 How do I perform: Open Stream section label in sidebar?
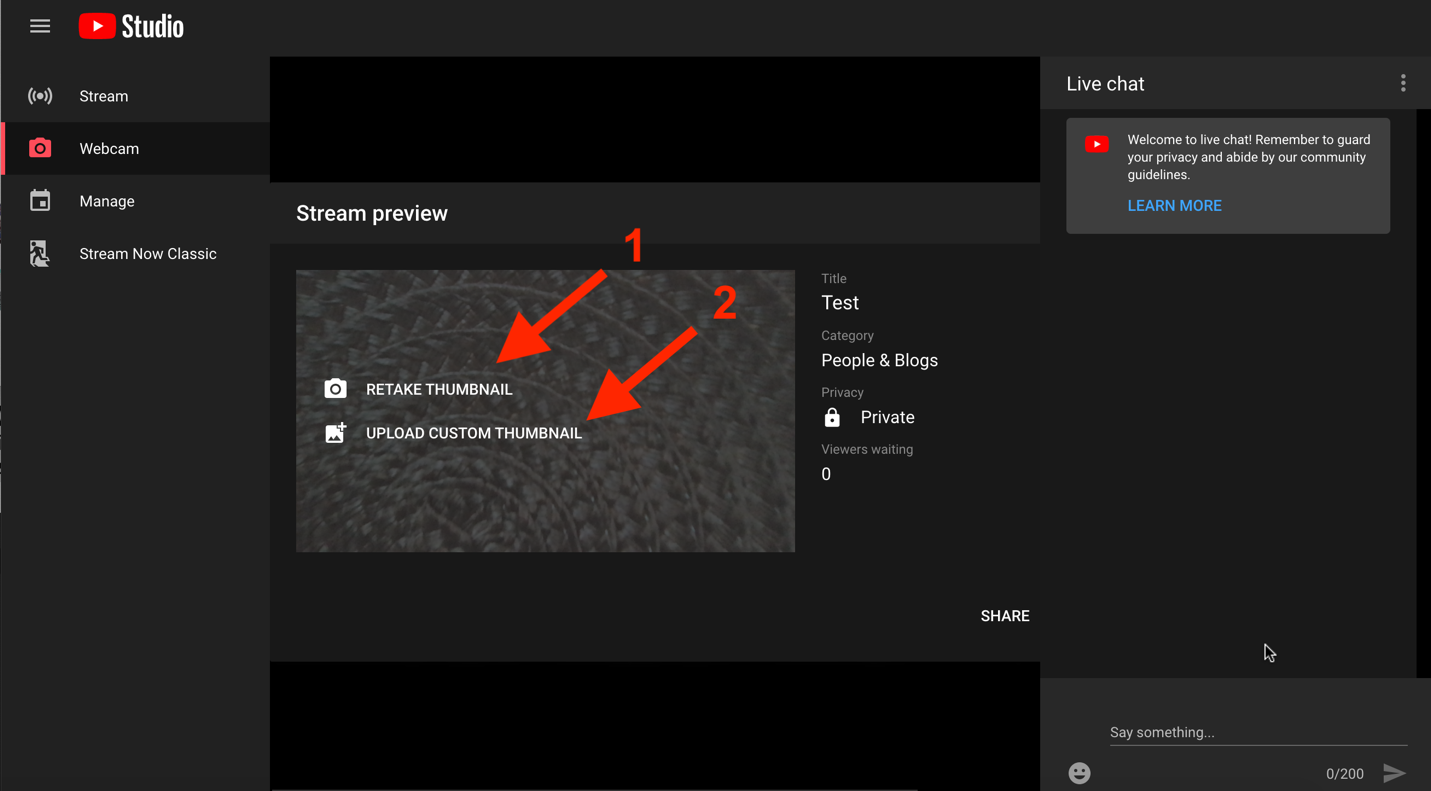pos(104,96)
